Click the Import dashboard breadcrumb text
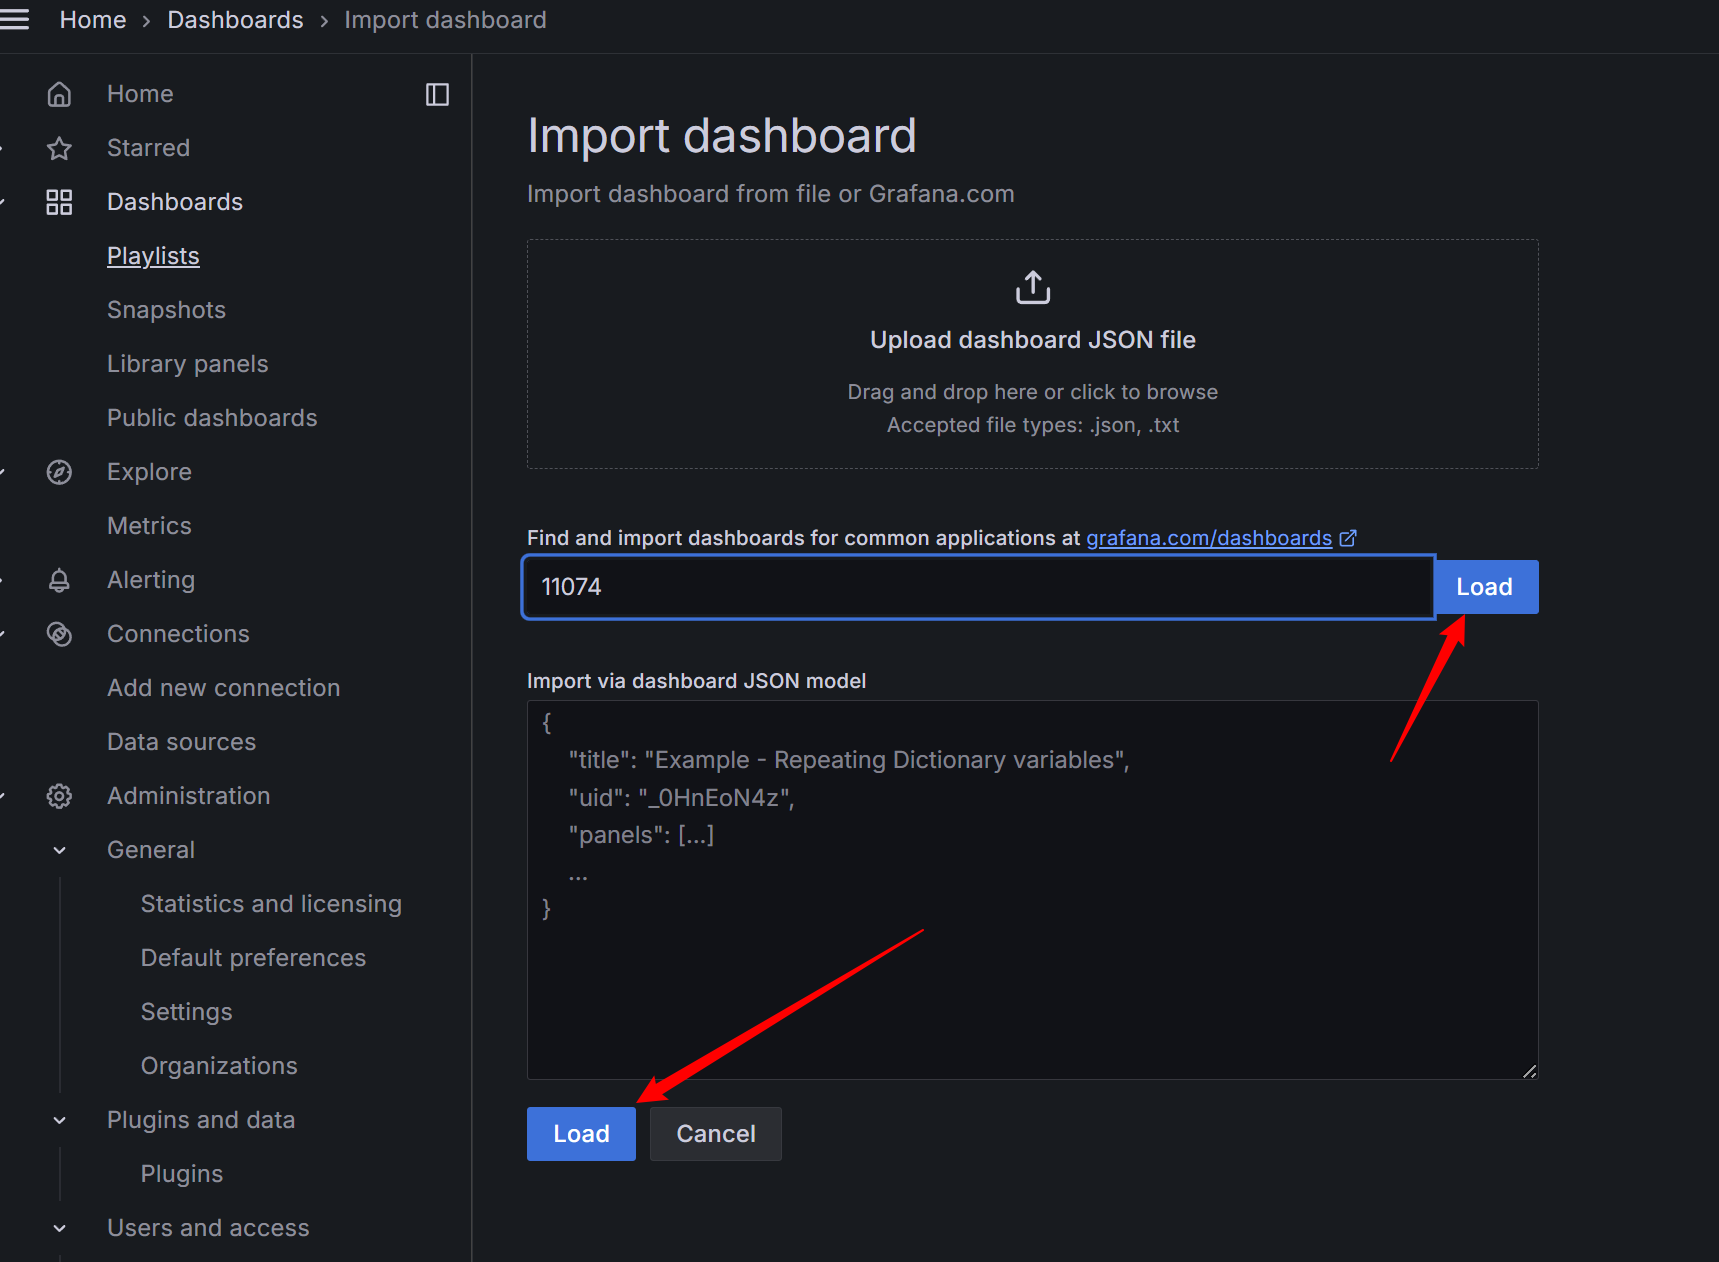This screenshot has height=1262, width=1719. pyautogui.click(x=445, y=20)
